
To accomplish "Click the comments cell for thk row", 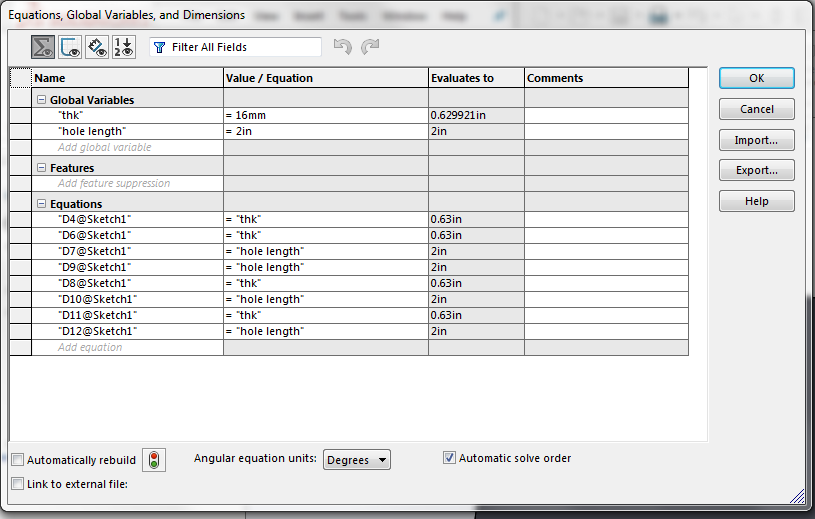I will [607, 115].
